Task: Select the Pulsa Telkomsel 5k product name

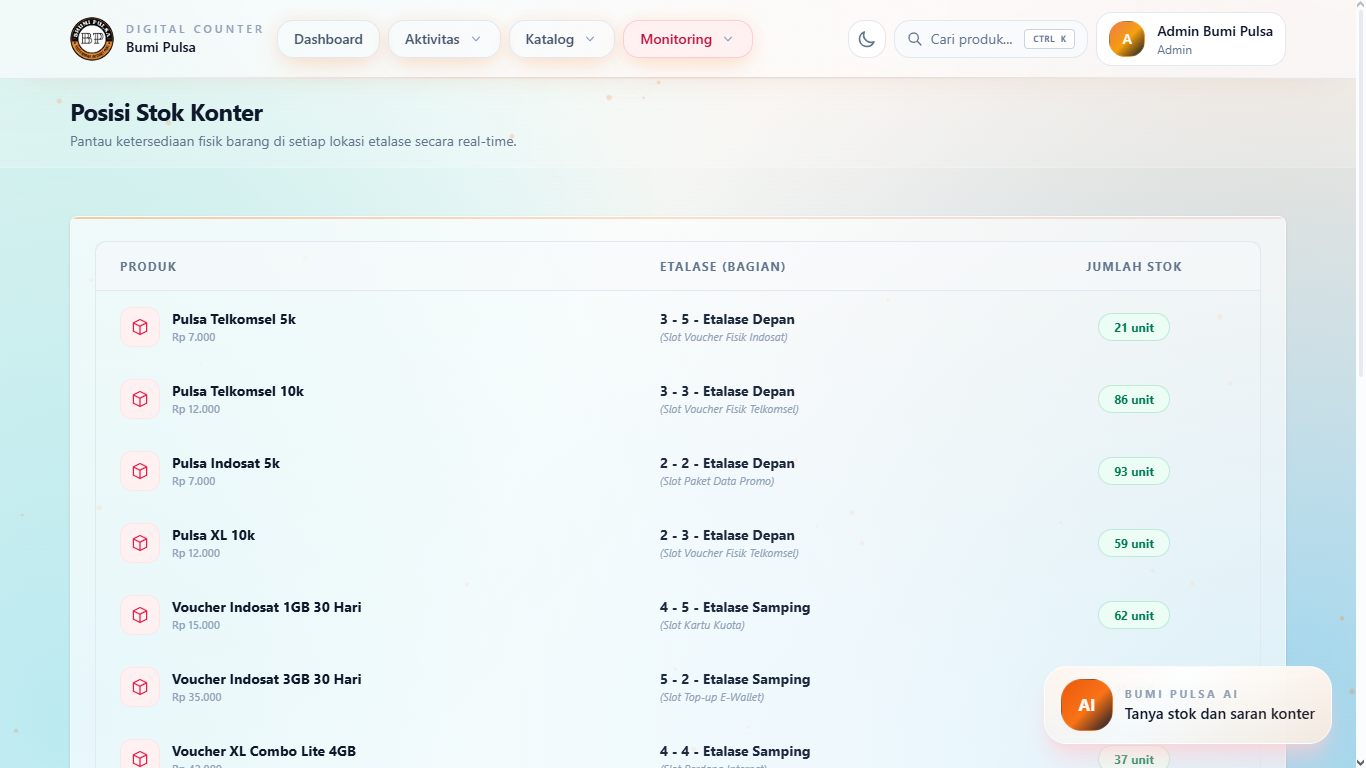Action: (234, 319)
